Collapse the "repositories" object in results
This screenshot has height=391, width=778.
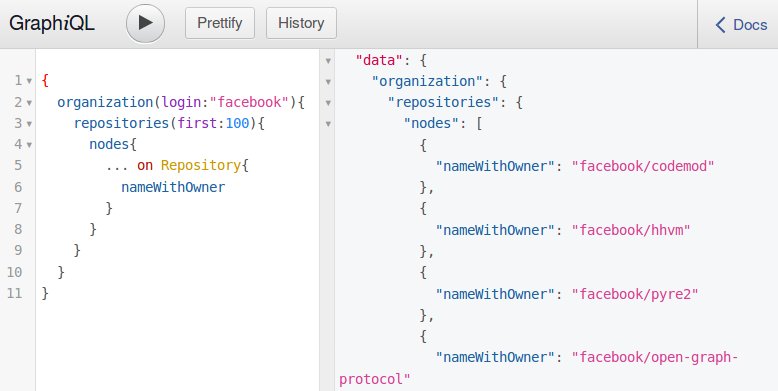(x=328, y=103)
